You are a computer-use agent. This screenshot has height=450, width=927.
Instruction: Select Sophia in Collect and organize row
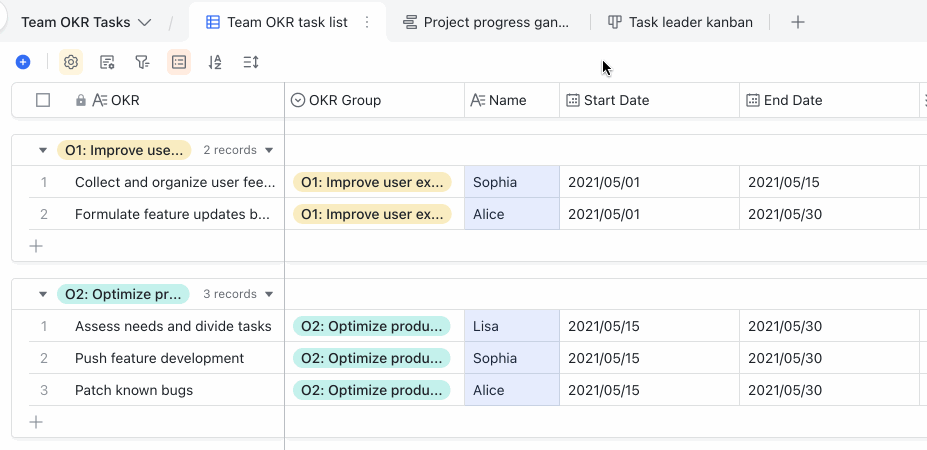pos(512,182)
